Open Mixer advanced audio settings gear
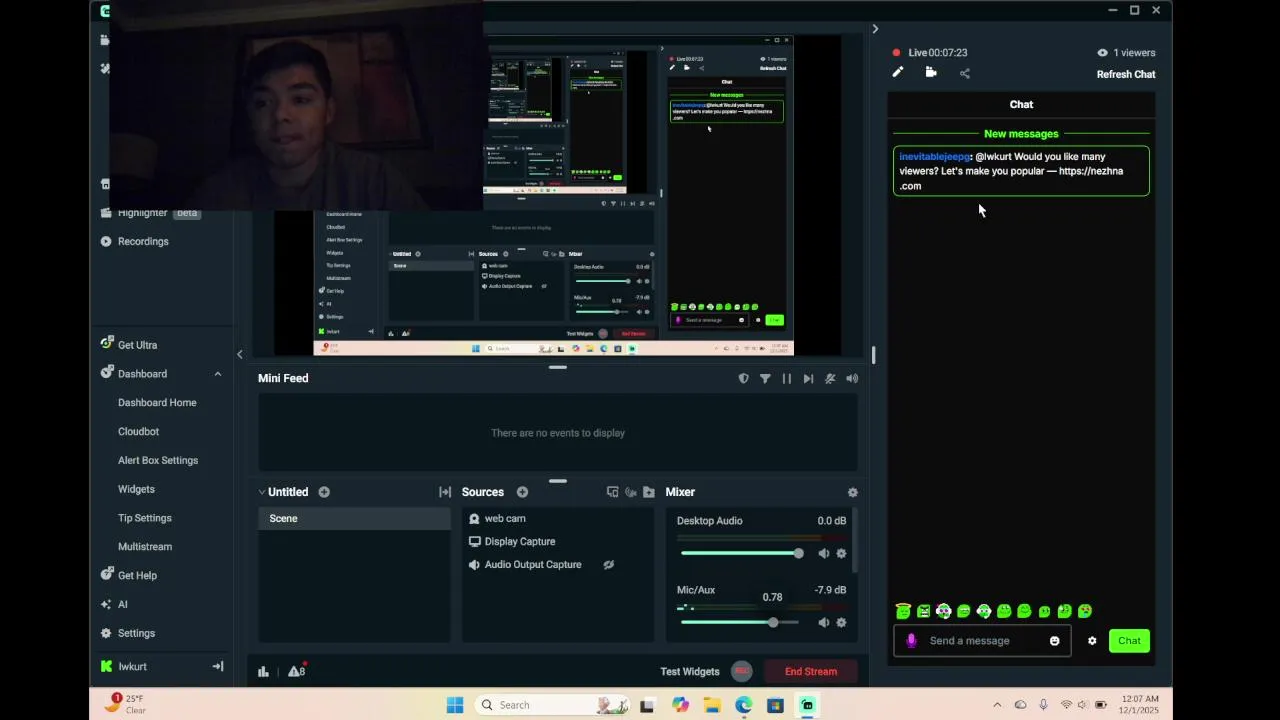The image size is (1280, 720). pyautogui.click(x=852, y=493)
